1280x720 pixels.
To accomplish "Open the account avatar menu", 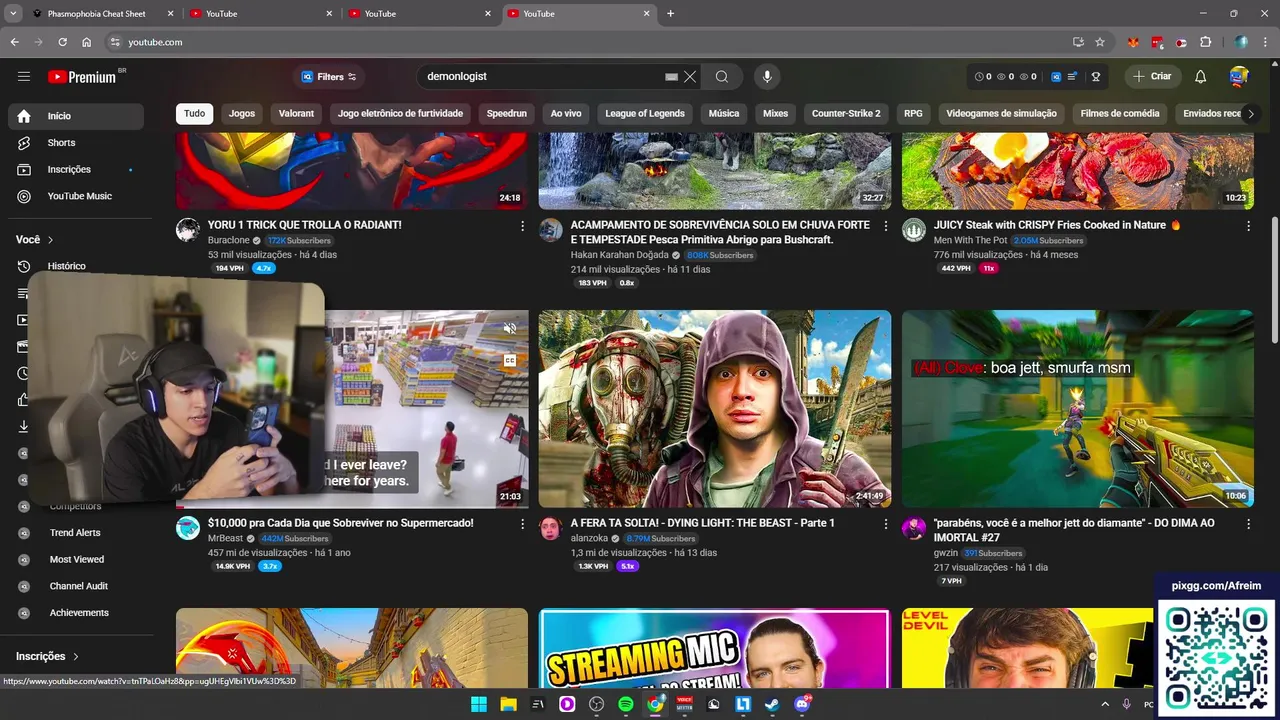I will [1239, 76].
